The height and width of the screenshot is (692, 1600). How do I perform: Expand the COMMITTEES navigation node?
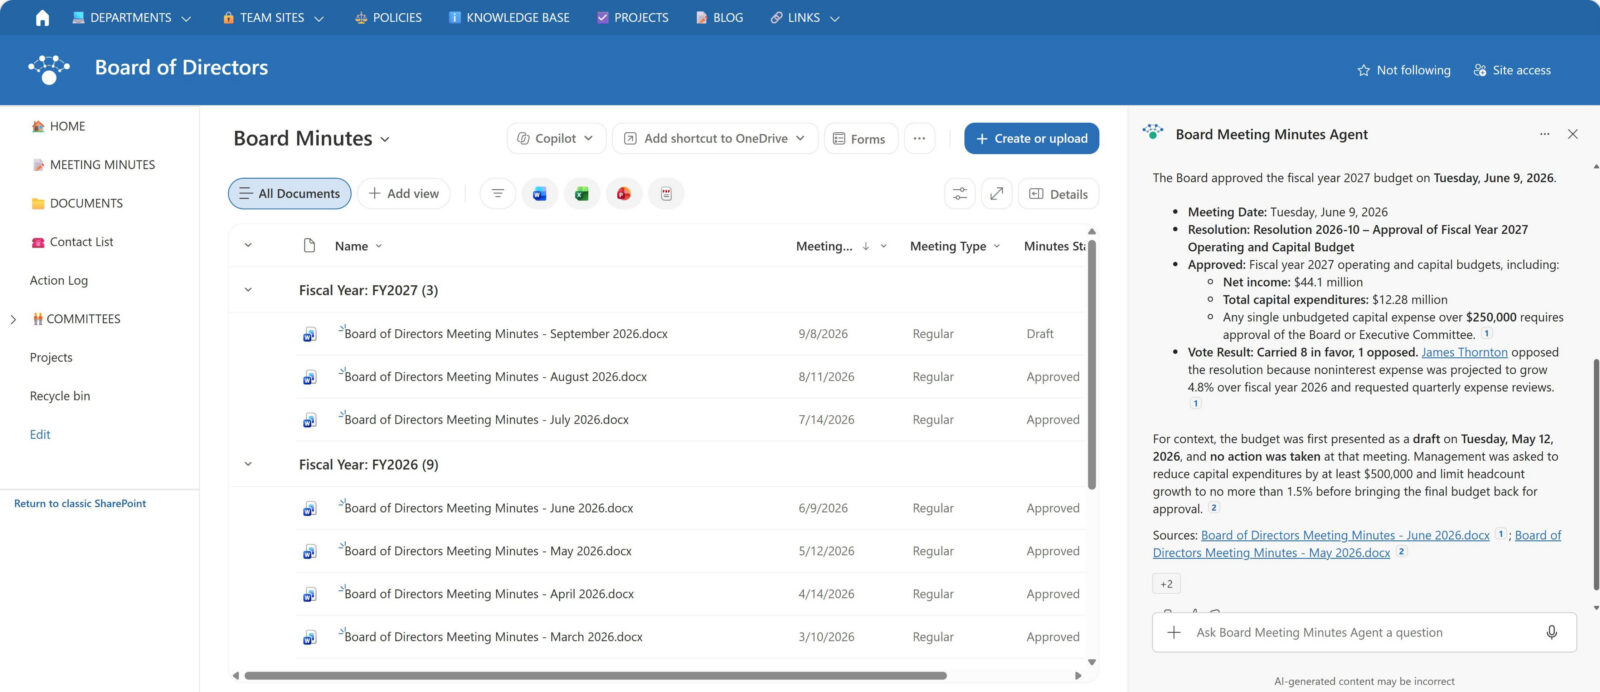13,320
